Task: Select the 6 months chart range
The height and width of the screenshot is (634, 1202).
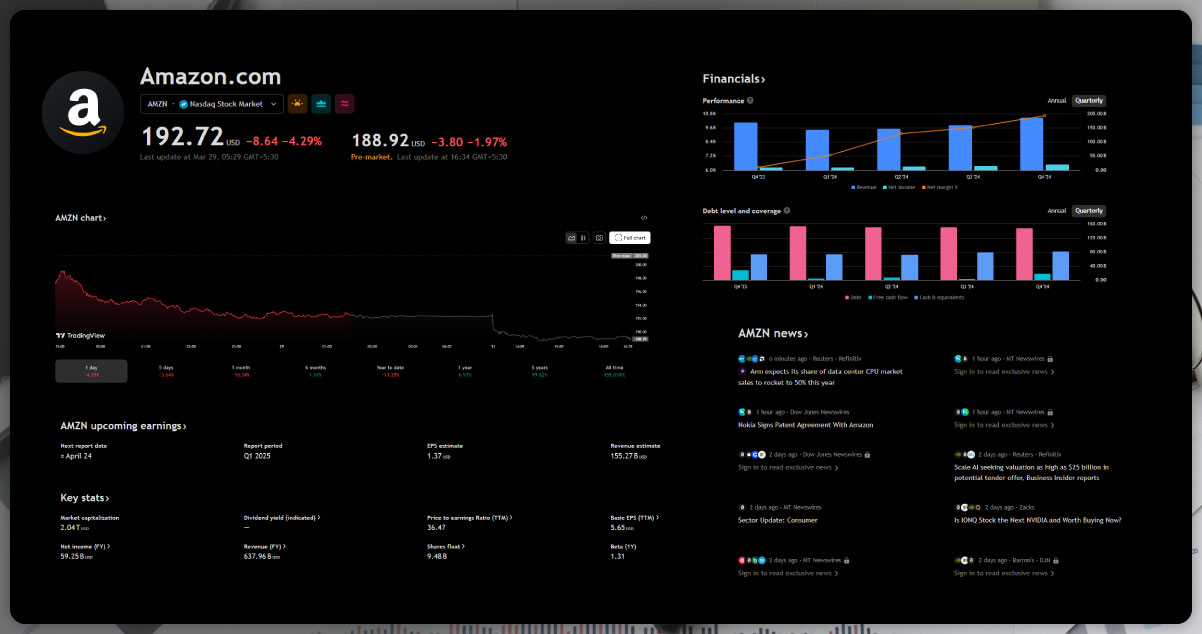Action: pos(315,371)
